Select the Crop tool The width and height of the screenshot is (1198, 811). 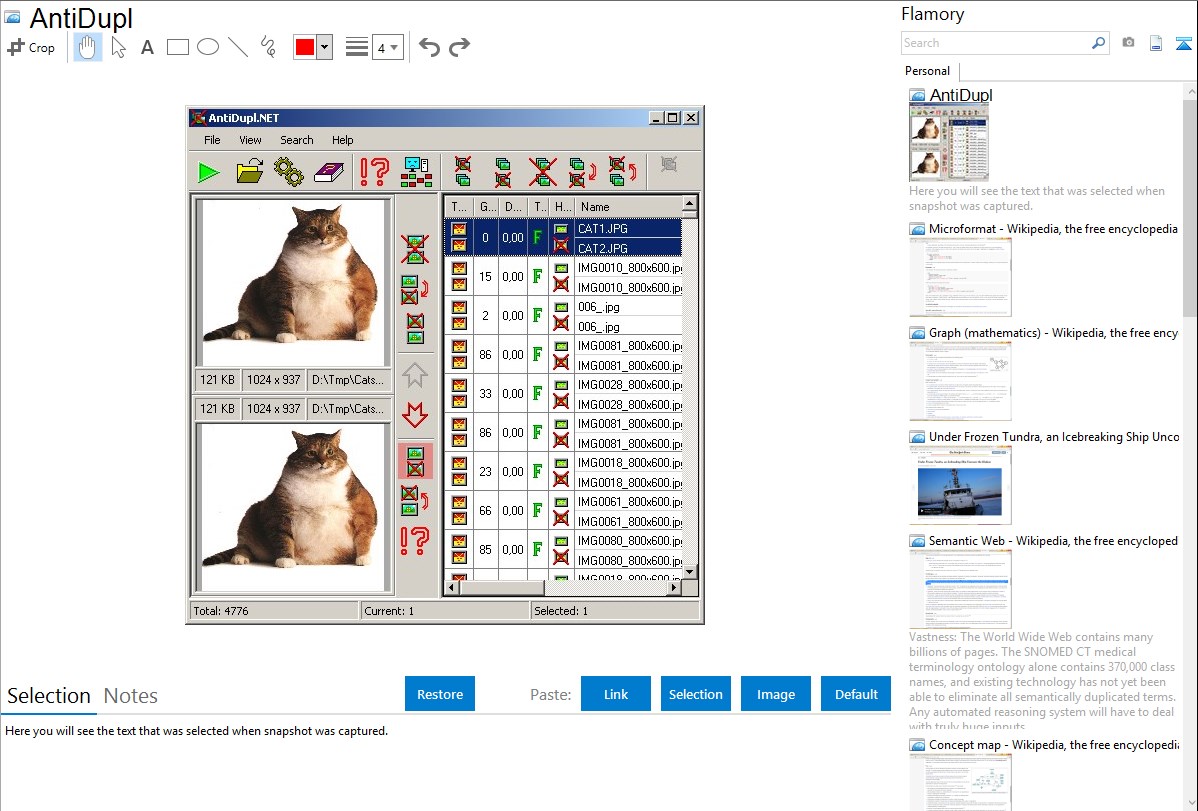tap(31, 47)
